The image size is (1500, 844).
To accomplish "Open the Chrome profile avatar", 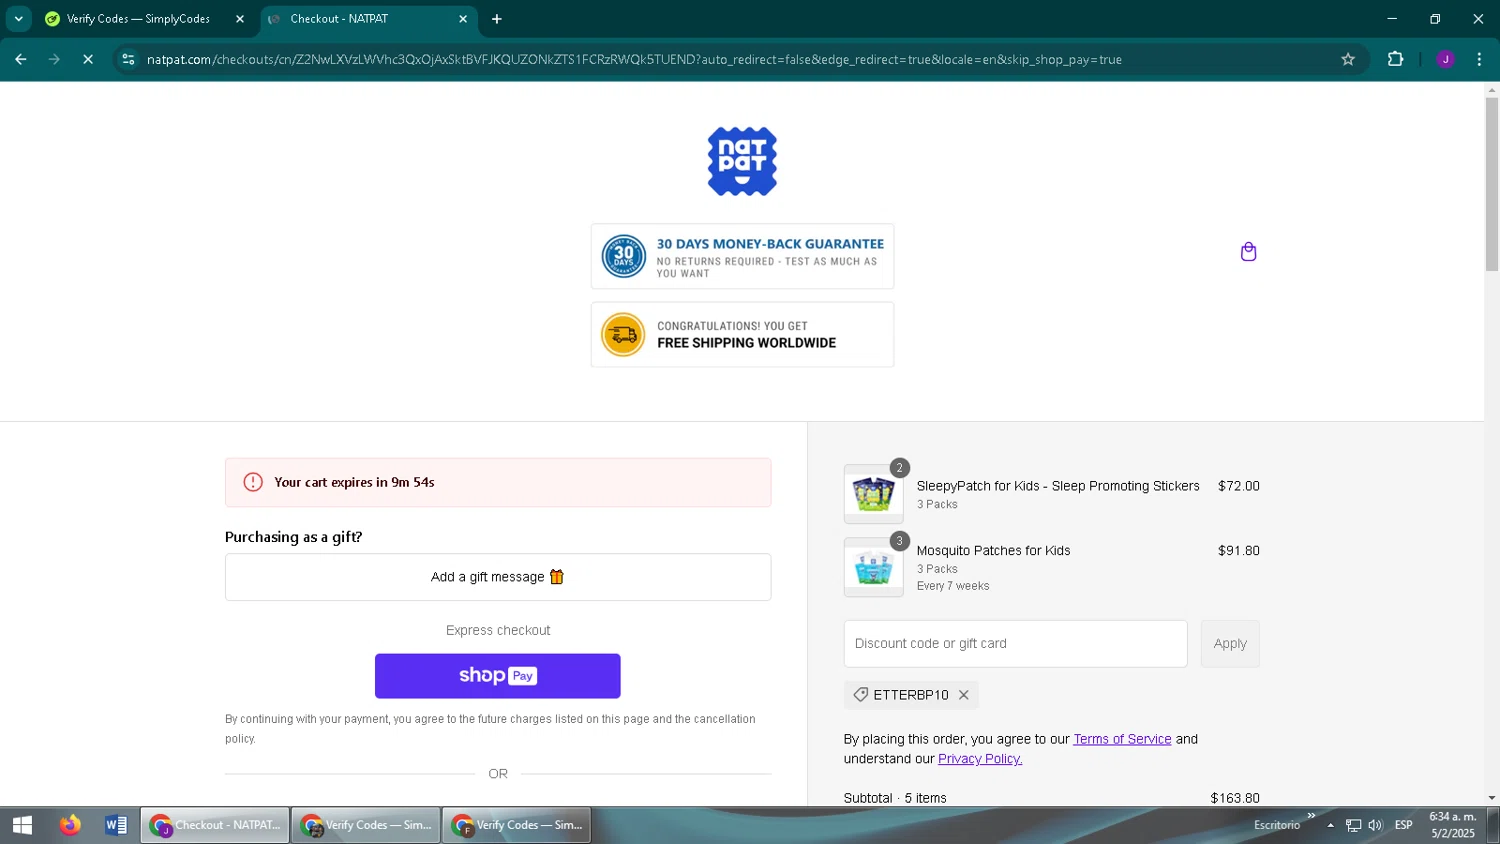I will (1445, 60).
